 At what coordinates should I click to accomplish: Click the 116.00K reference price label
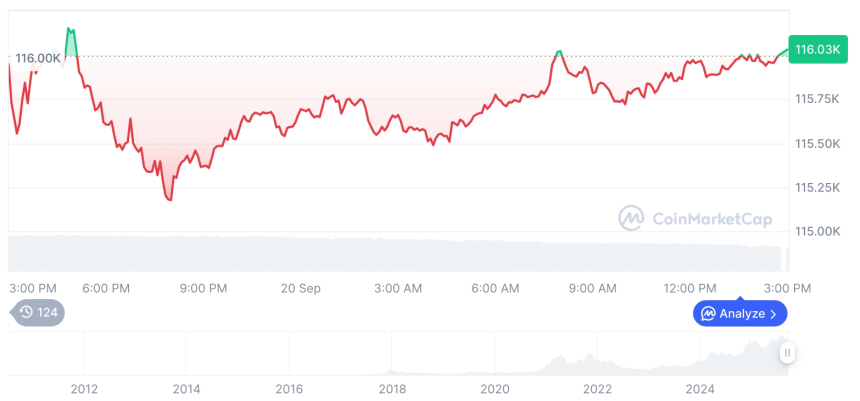[38, 60]
